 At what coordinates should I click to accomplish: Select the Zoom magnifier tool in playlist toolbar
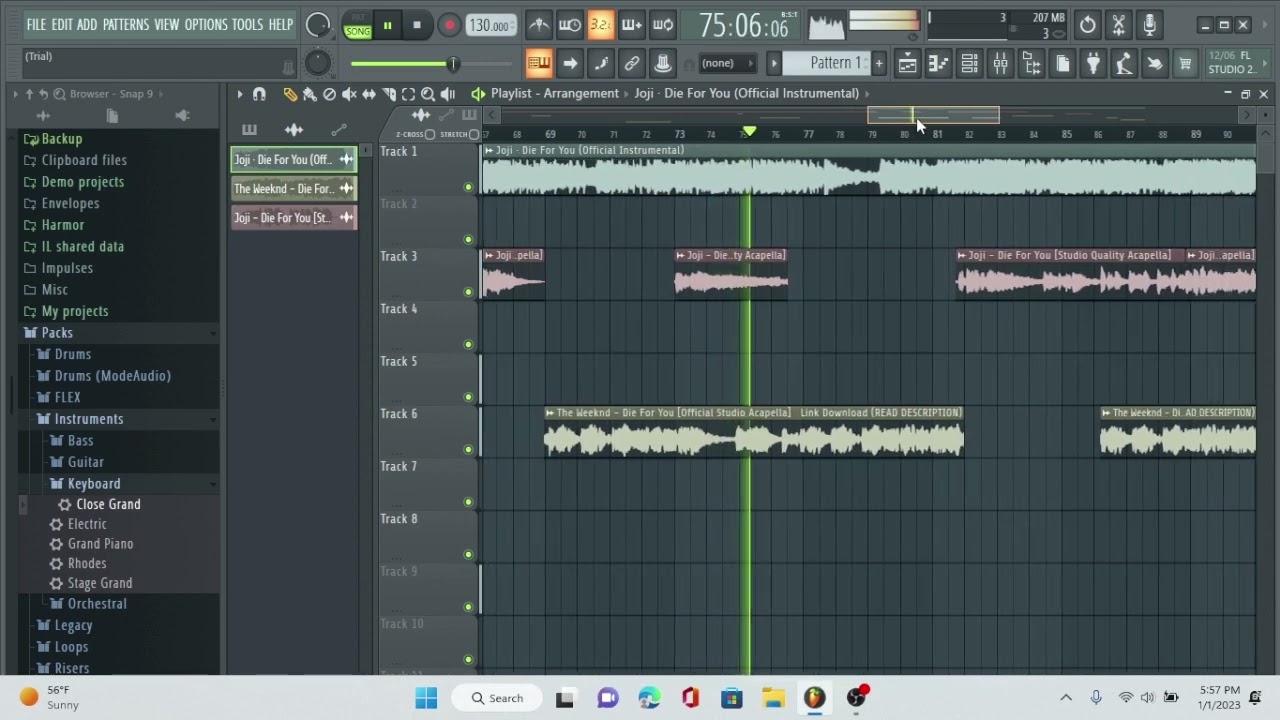pyautogui.click(x=428, y=94)
